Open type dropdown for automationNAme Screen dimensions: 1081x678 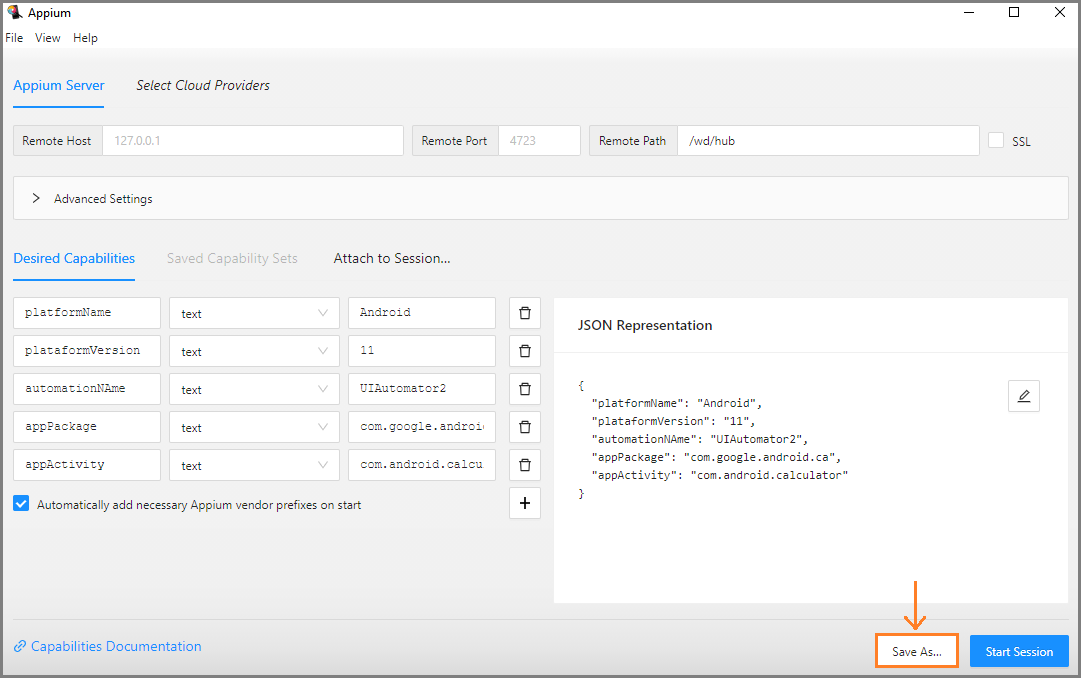click(254, 389)
